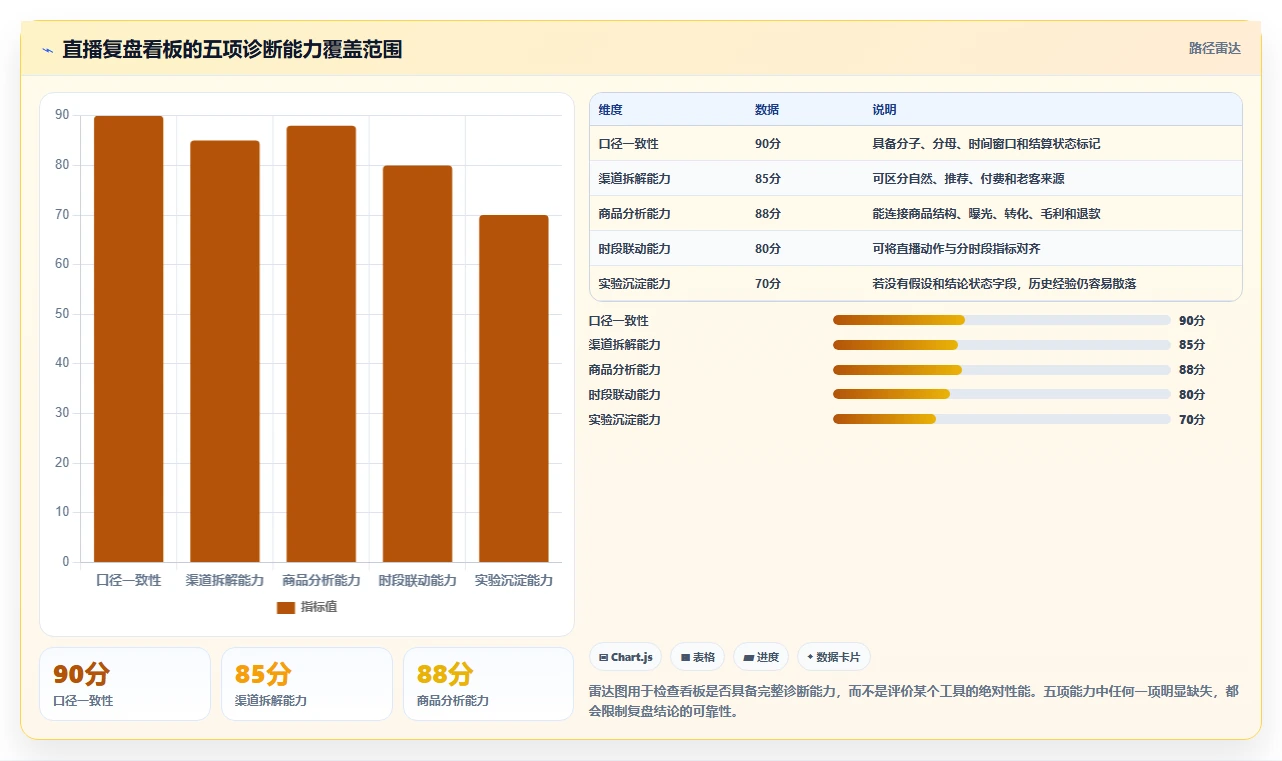Open the 85分 渠道拆解能力 data card
1282x761 pixels.
pos(307,684)
